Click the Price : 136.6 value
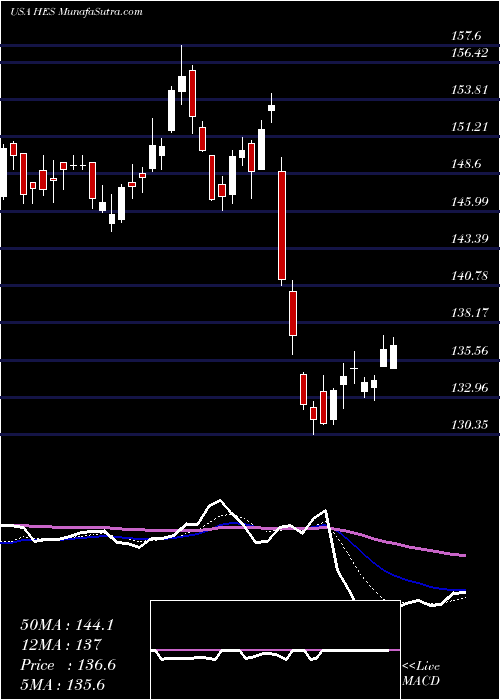This screenshot has height=700, width=500. click(68, 665)
